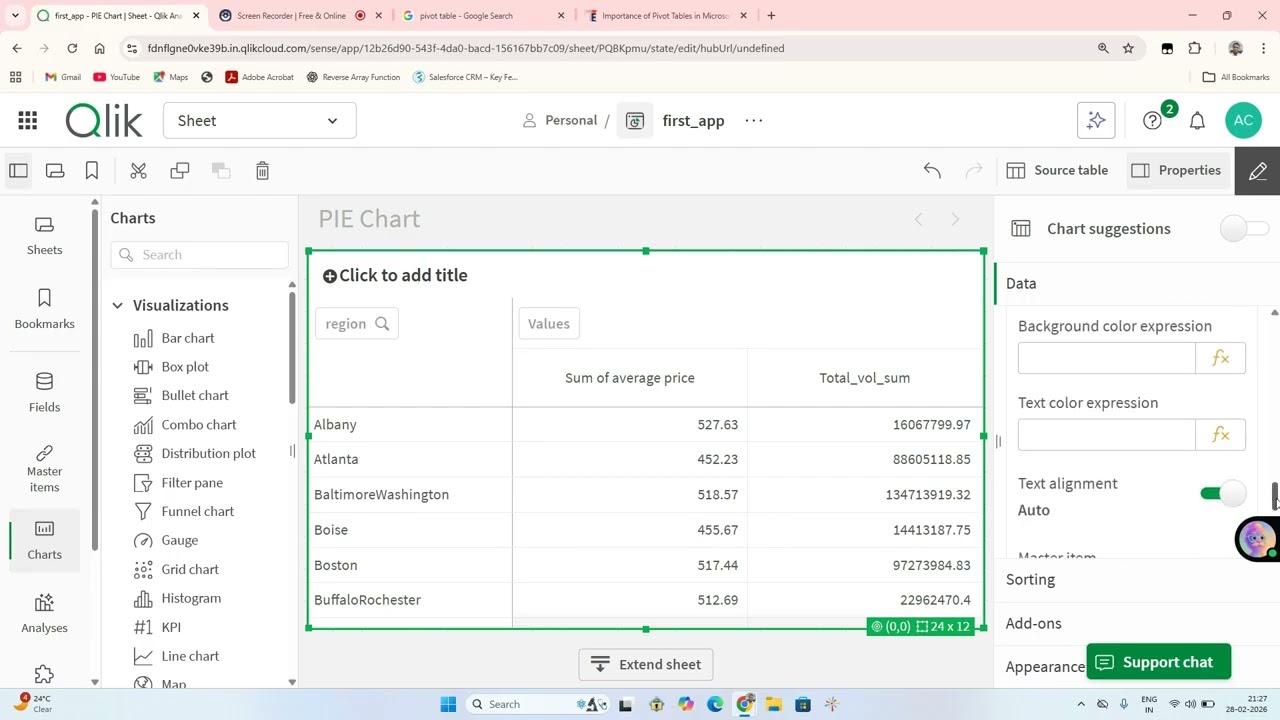Viewport: 1280px width, 720px height.
Task: Click the Text color expression input
Action: coord(1106,435)
